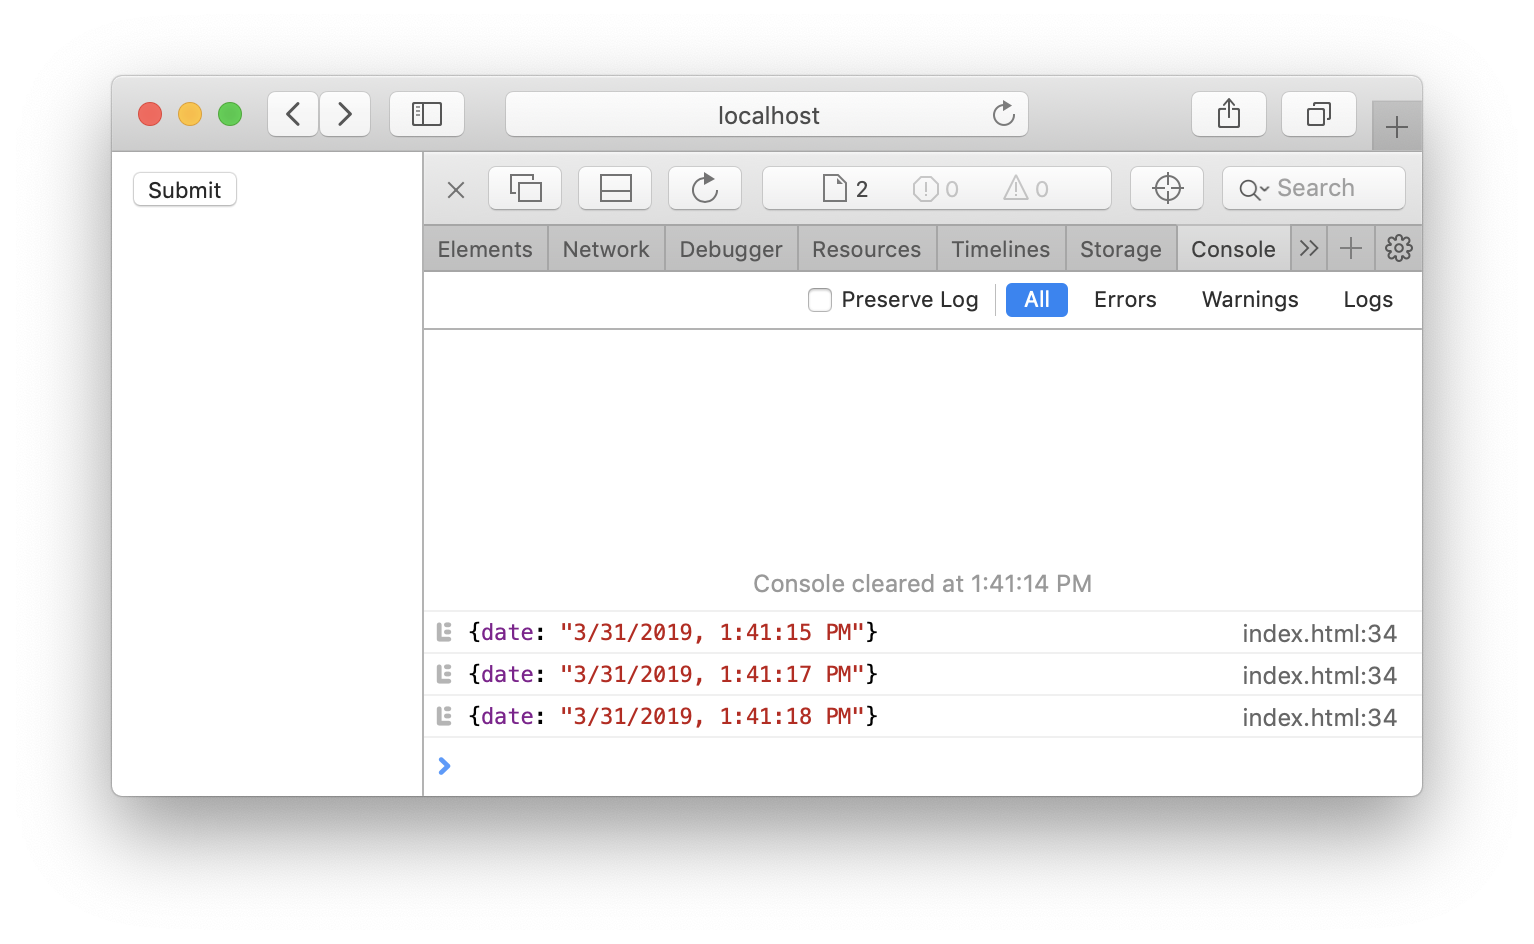Screen dimensions: 1534x944
Task: Open the index.html:34 link for the 1:41:17 log
Action: coord(1319,675)
